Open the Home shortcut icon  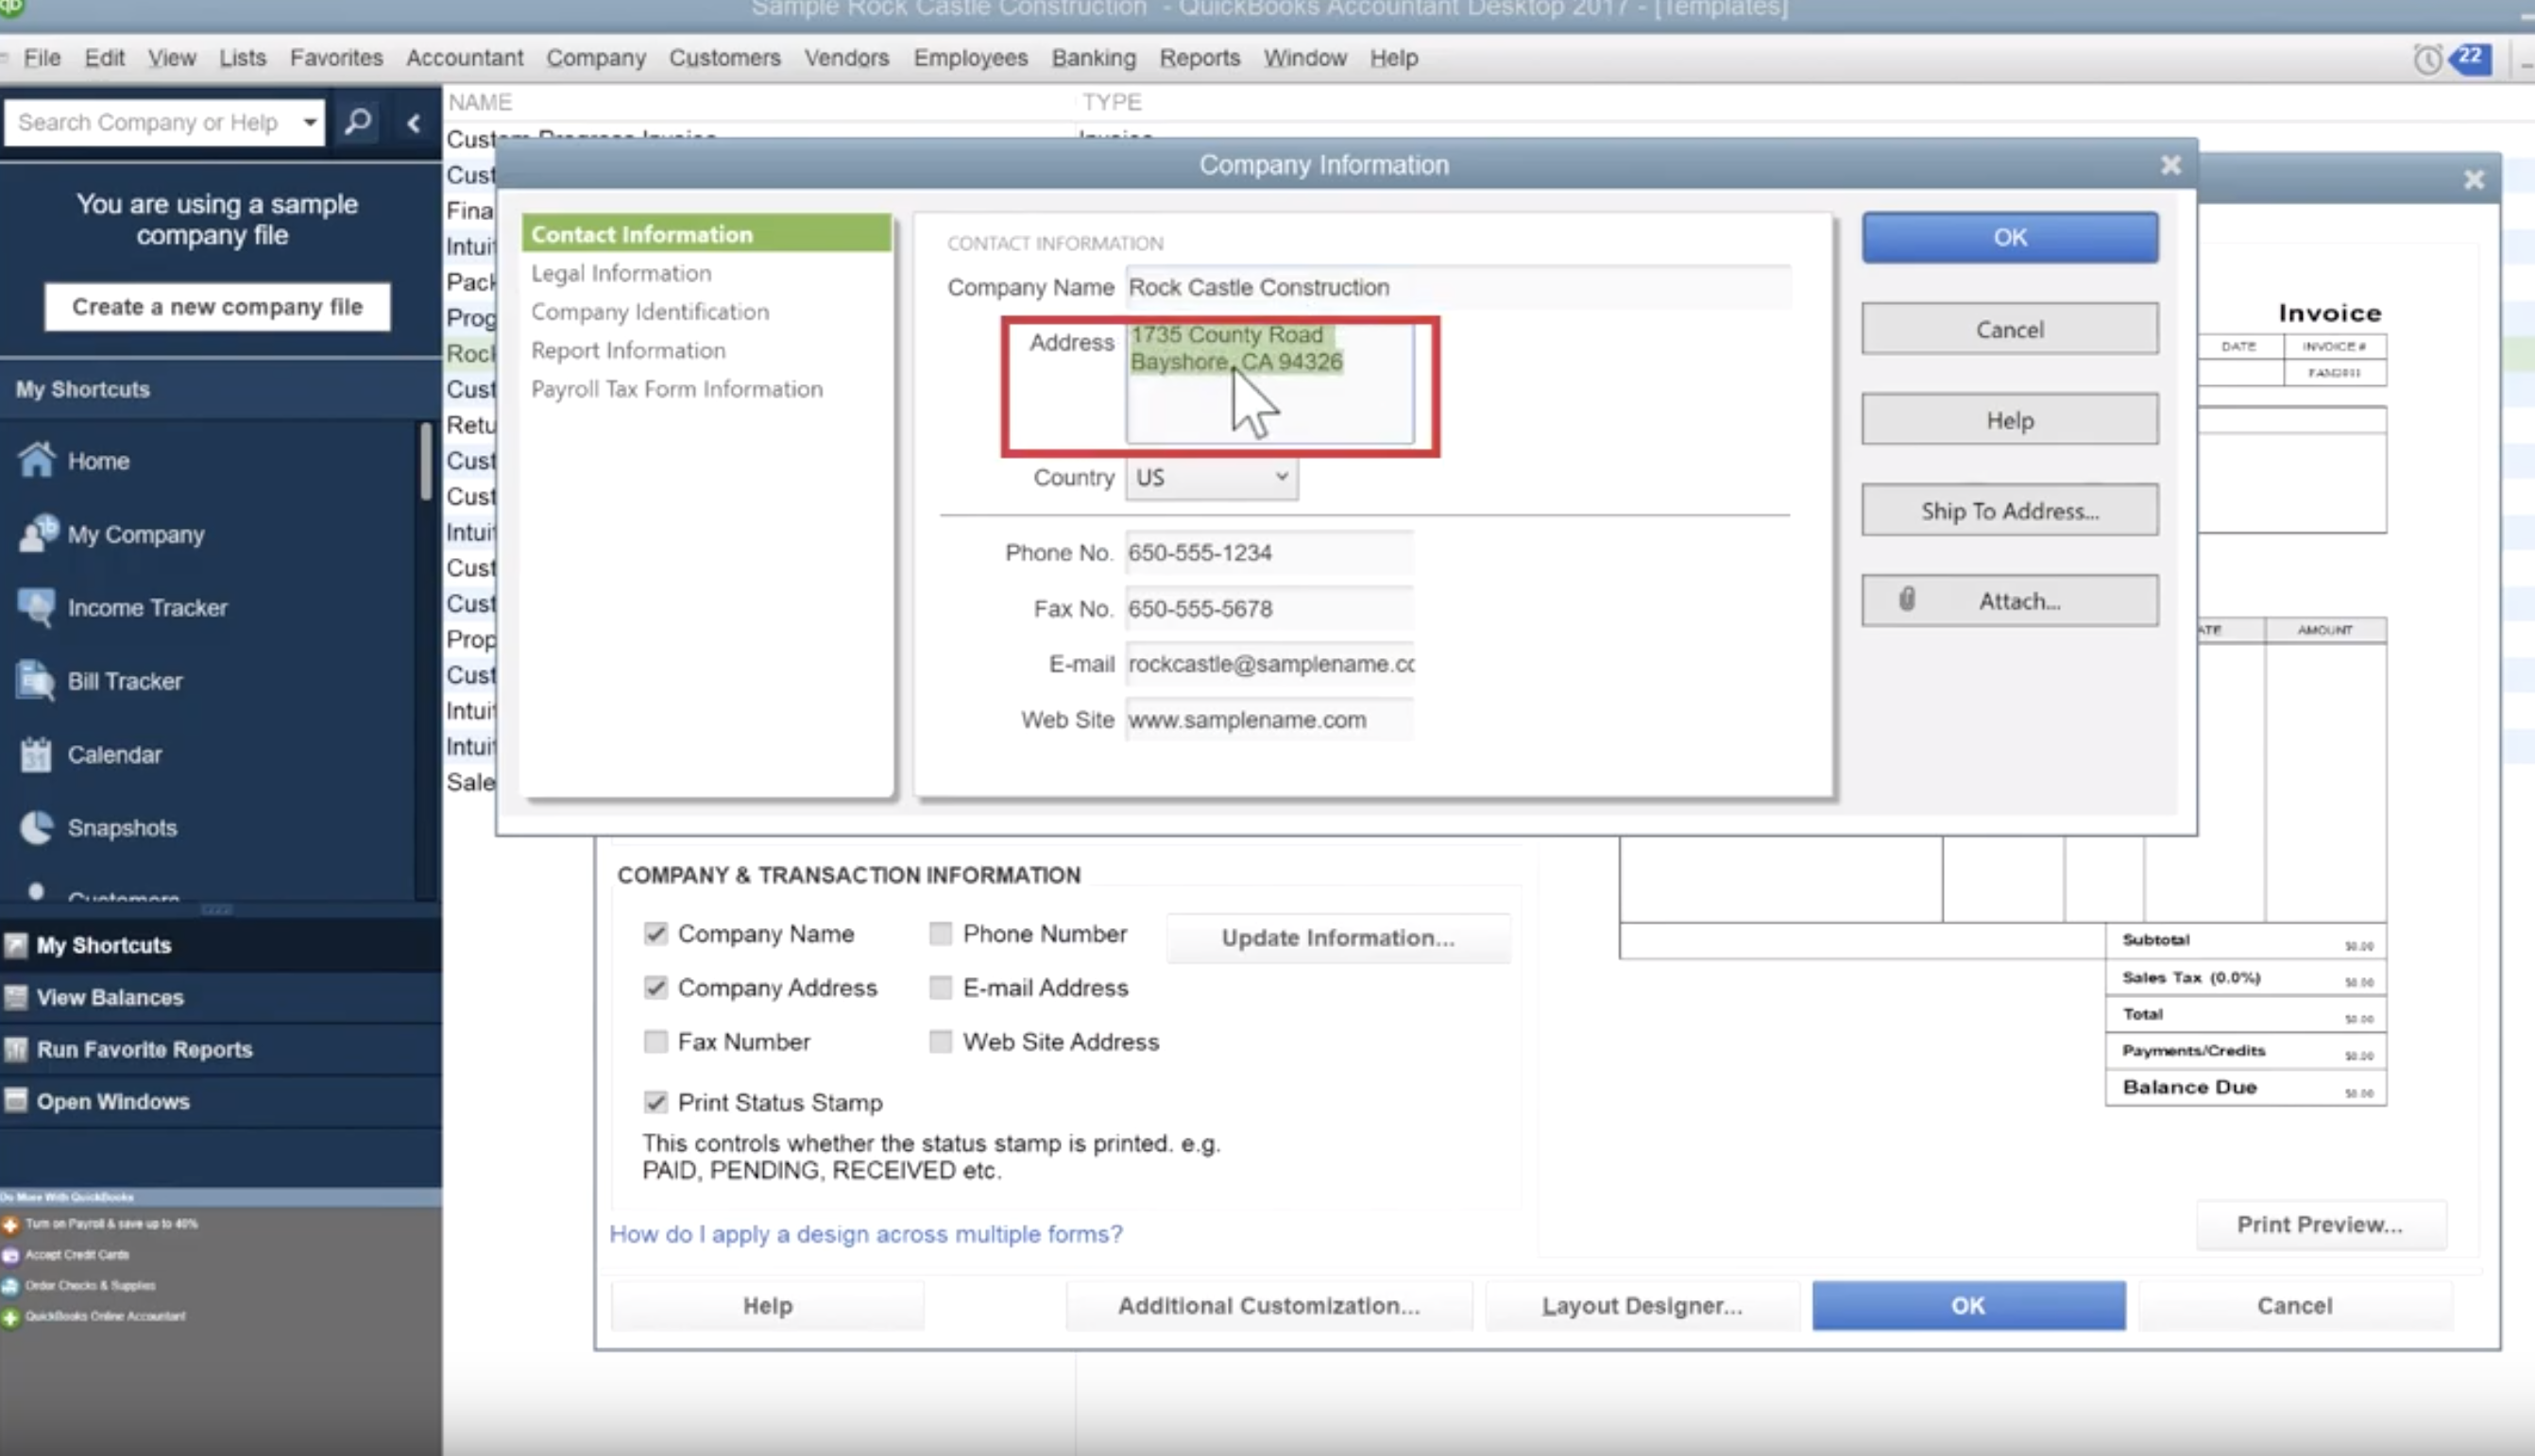click(37, 460)
